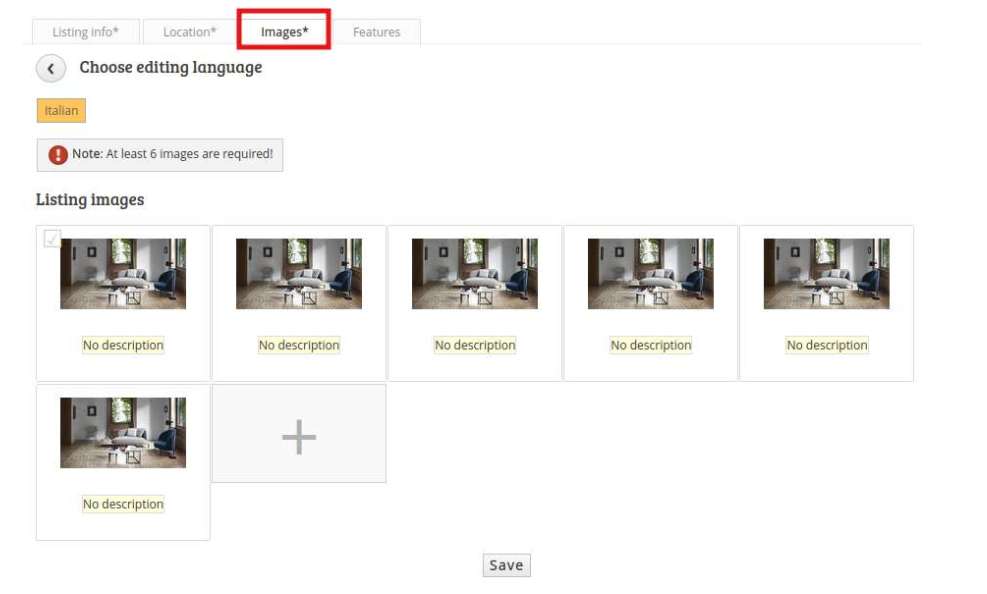Edit the No description label under the first image
The height and width of the screenshot is (594, 987).
tap(123, 345)
